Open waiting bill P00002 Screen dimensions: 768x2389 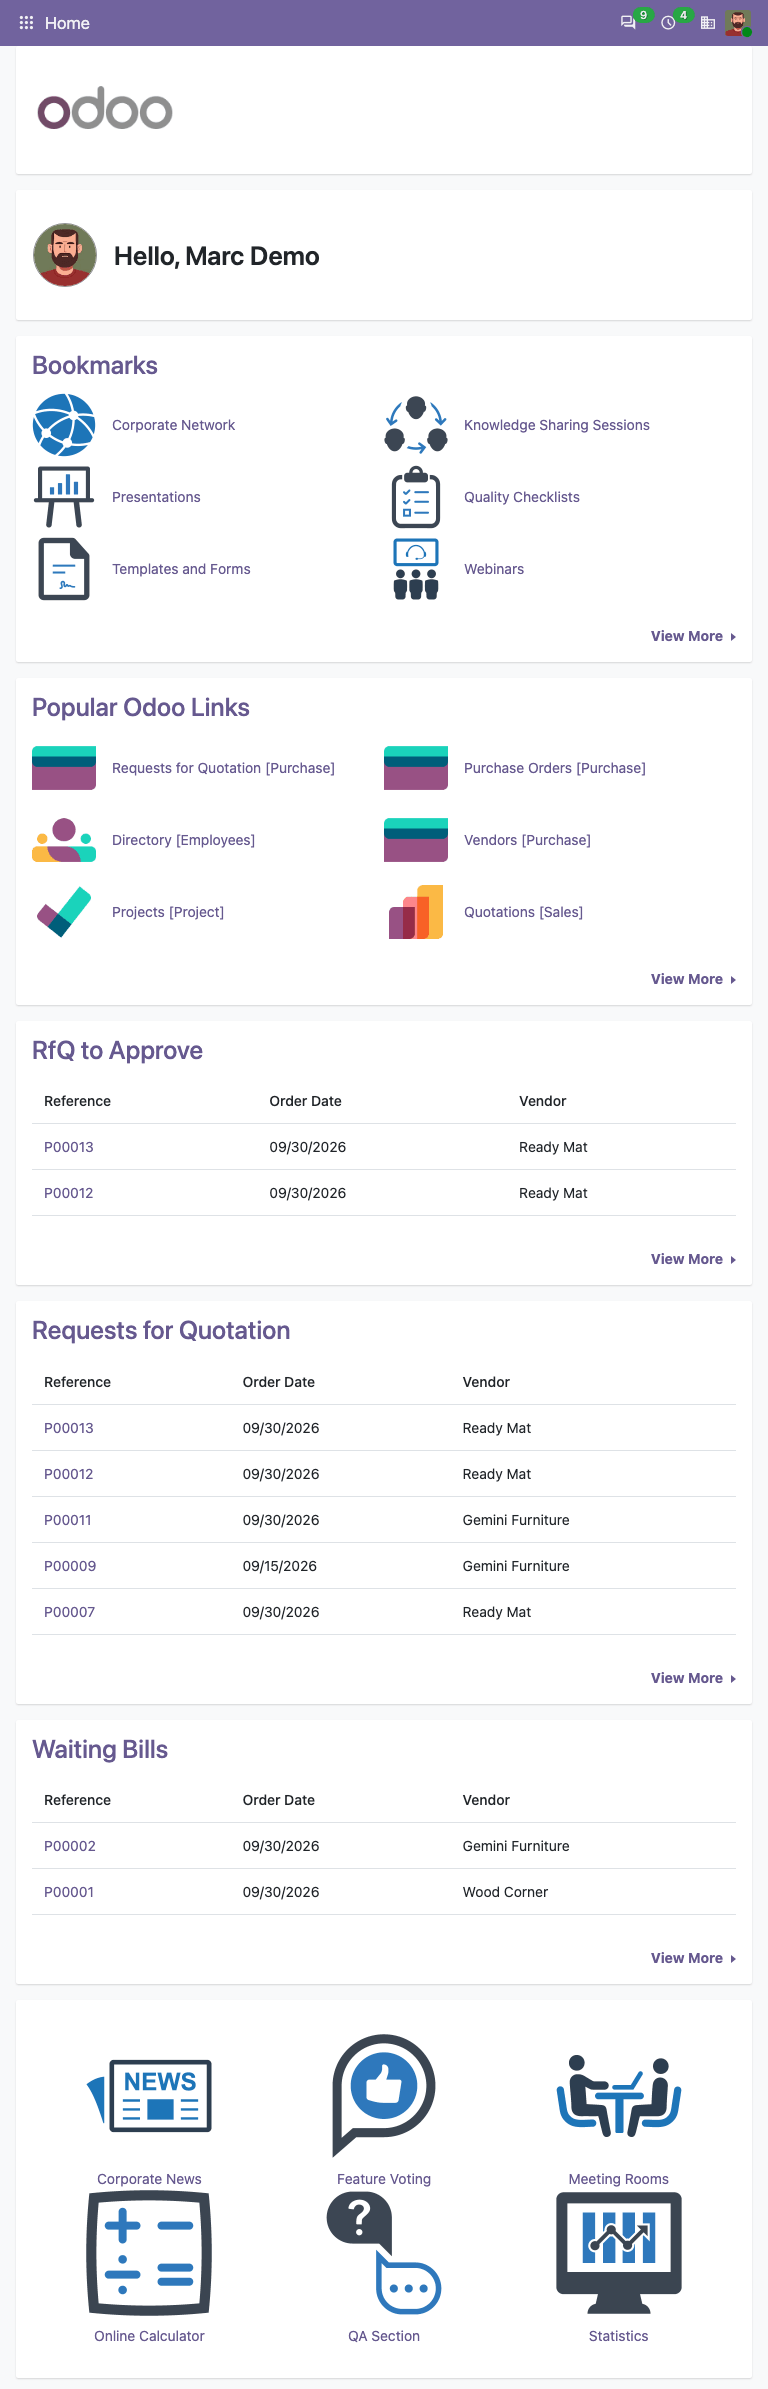70,1846
